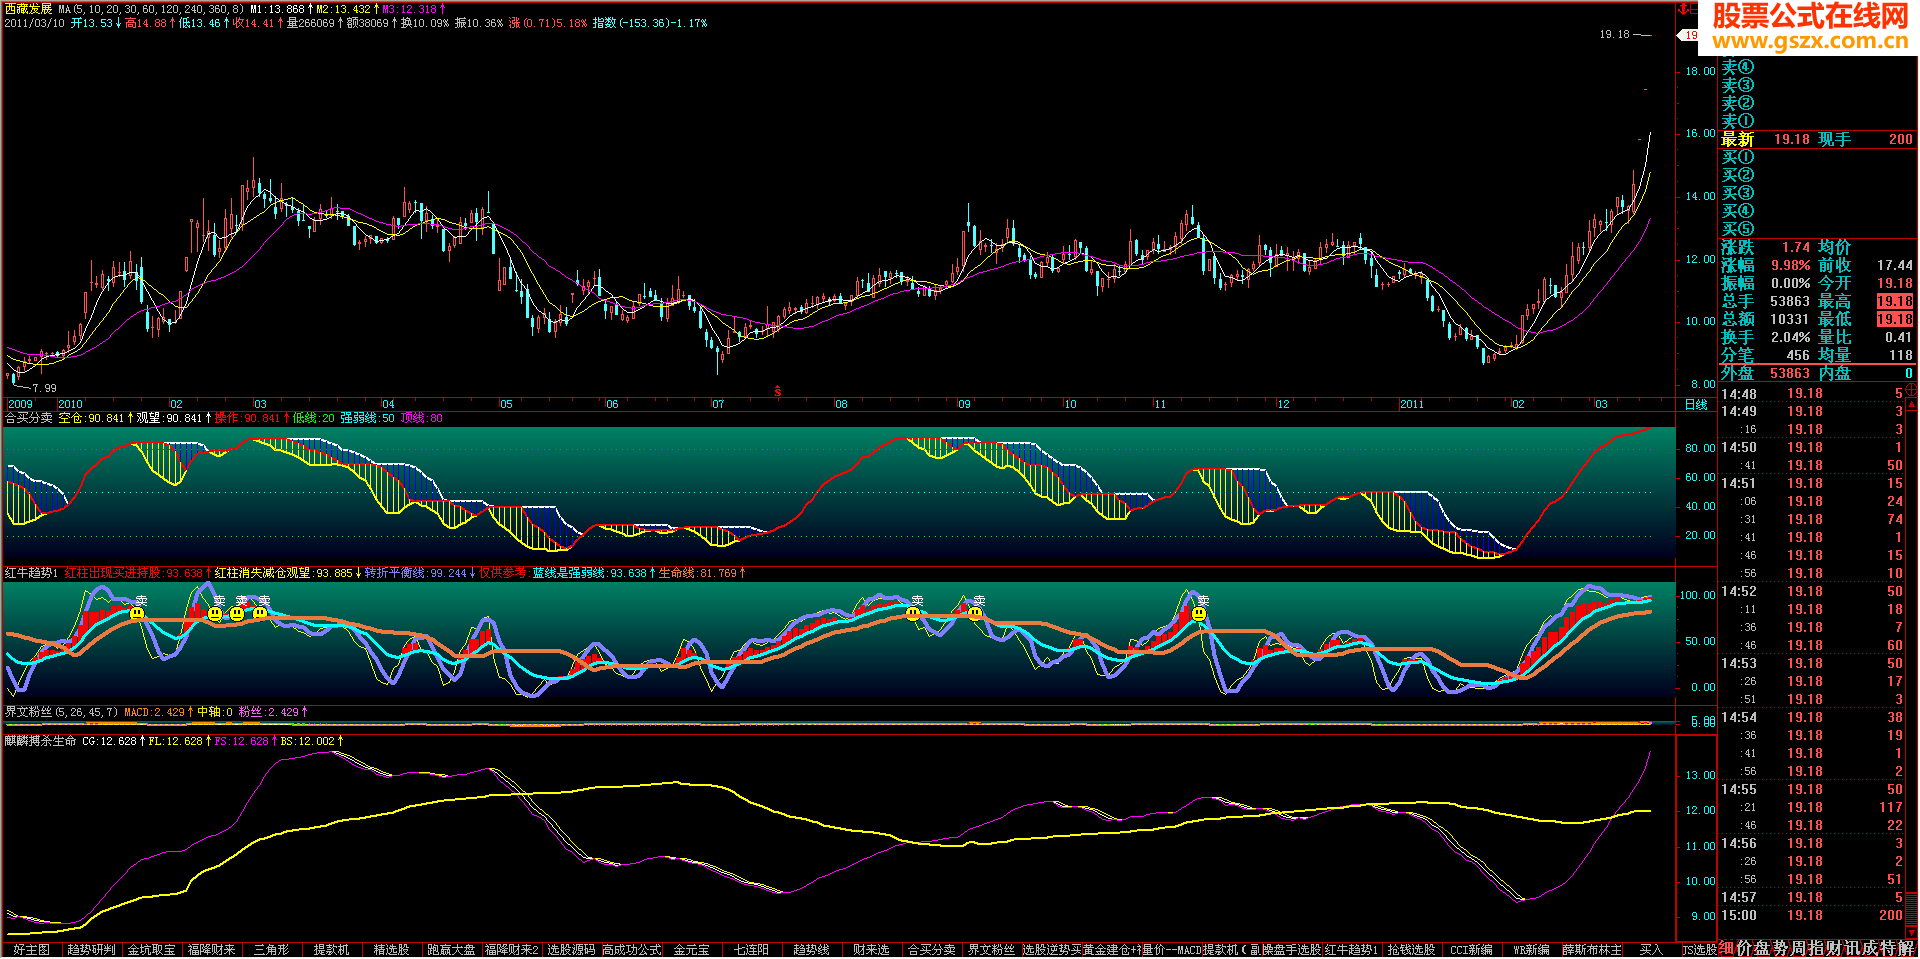Click the 细 detail tab in bottom-right
The height and width of the screenshot is (959, 1920).
click(1725, 949)
